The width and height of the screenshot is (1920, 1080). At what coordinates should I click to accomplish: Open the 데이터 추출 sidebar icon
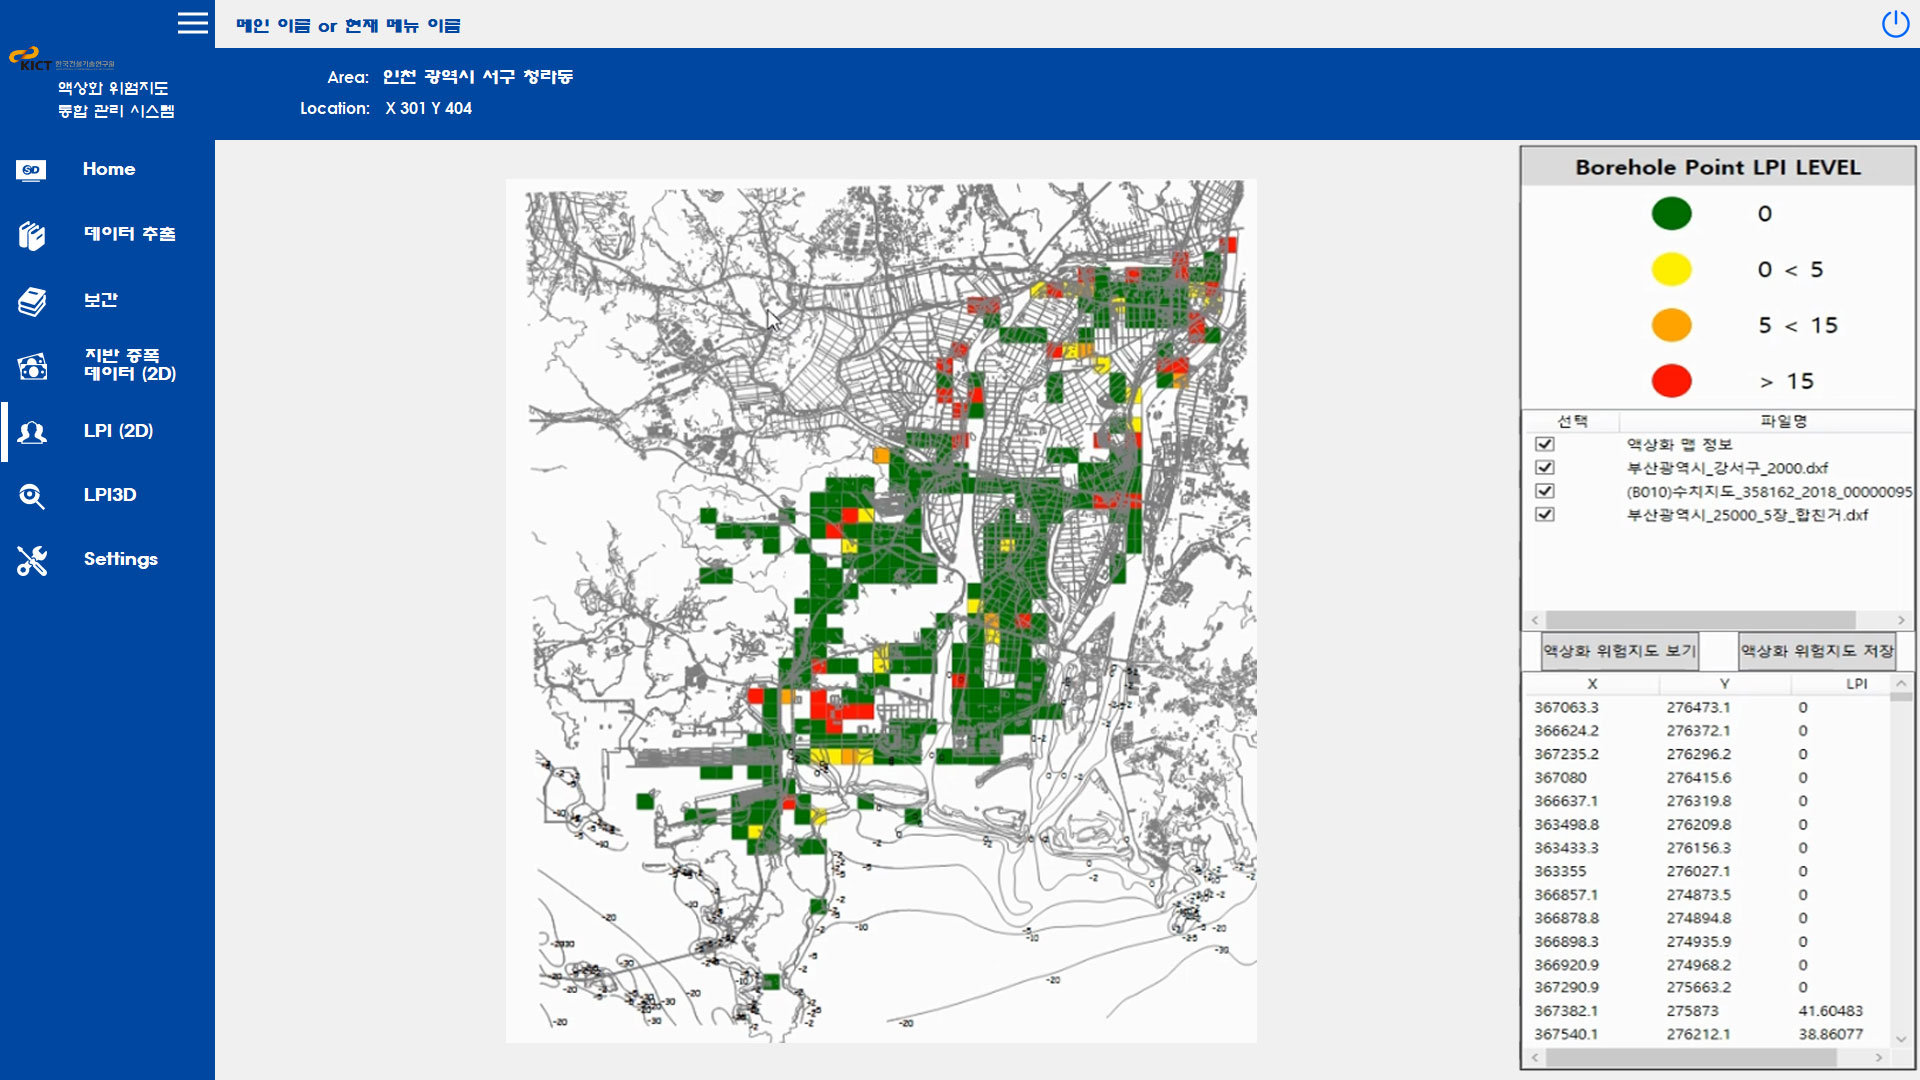tap(32, 235)
